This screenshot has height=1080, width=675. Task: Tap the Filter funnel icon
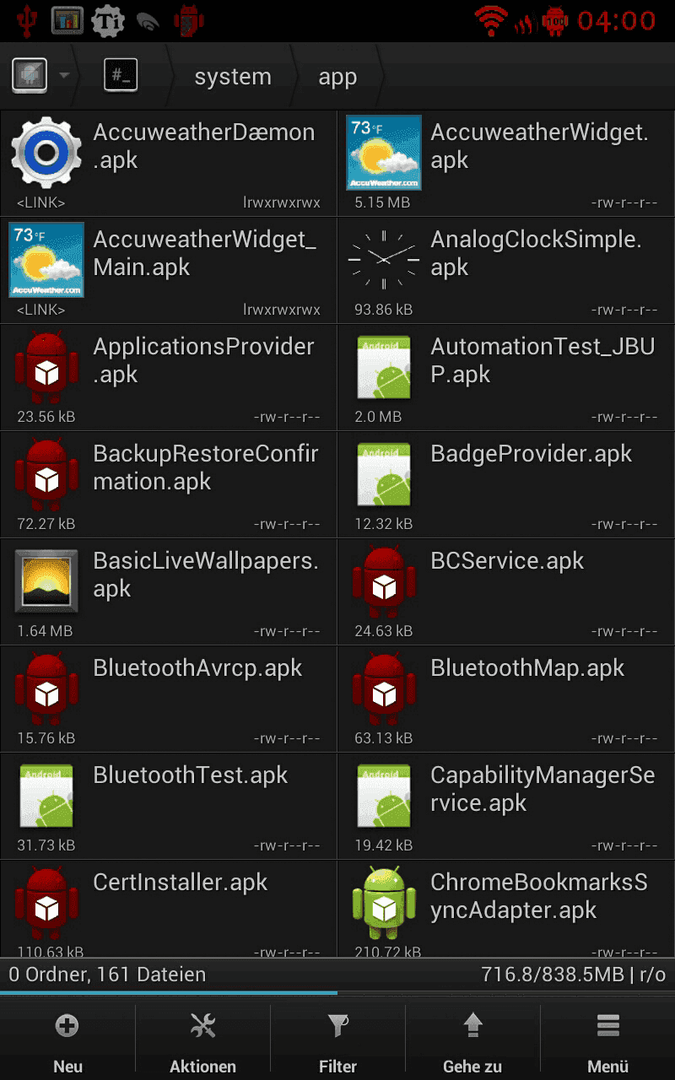click(338, 1026)
